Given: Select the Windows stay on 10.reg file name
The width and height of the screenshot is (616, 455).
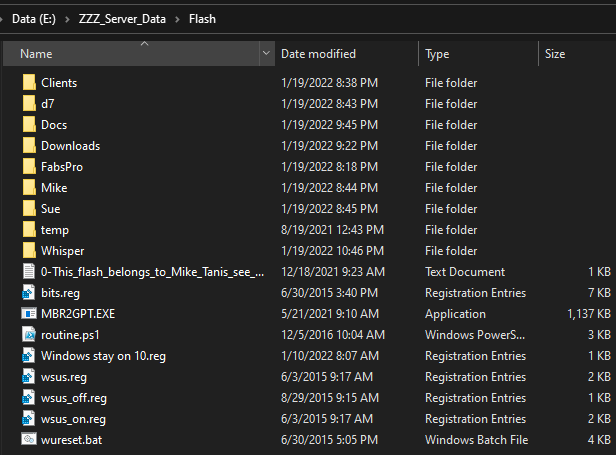Looking at the screenshot, I should tap(103, 356).
